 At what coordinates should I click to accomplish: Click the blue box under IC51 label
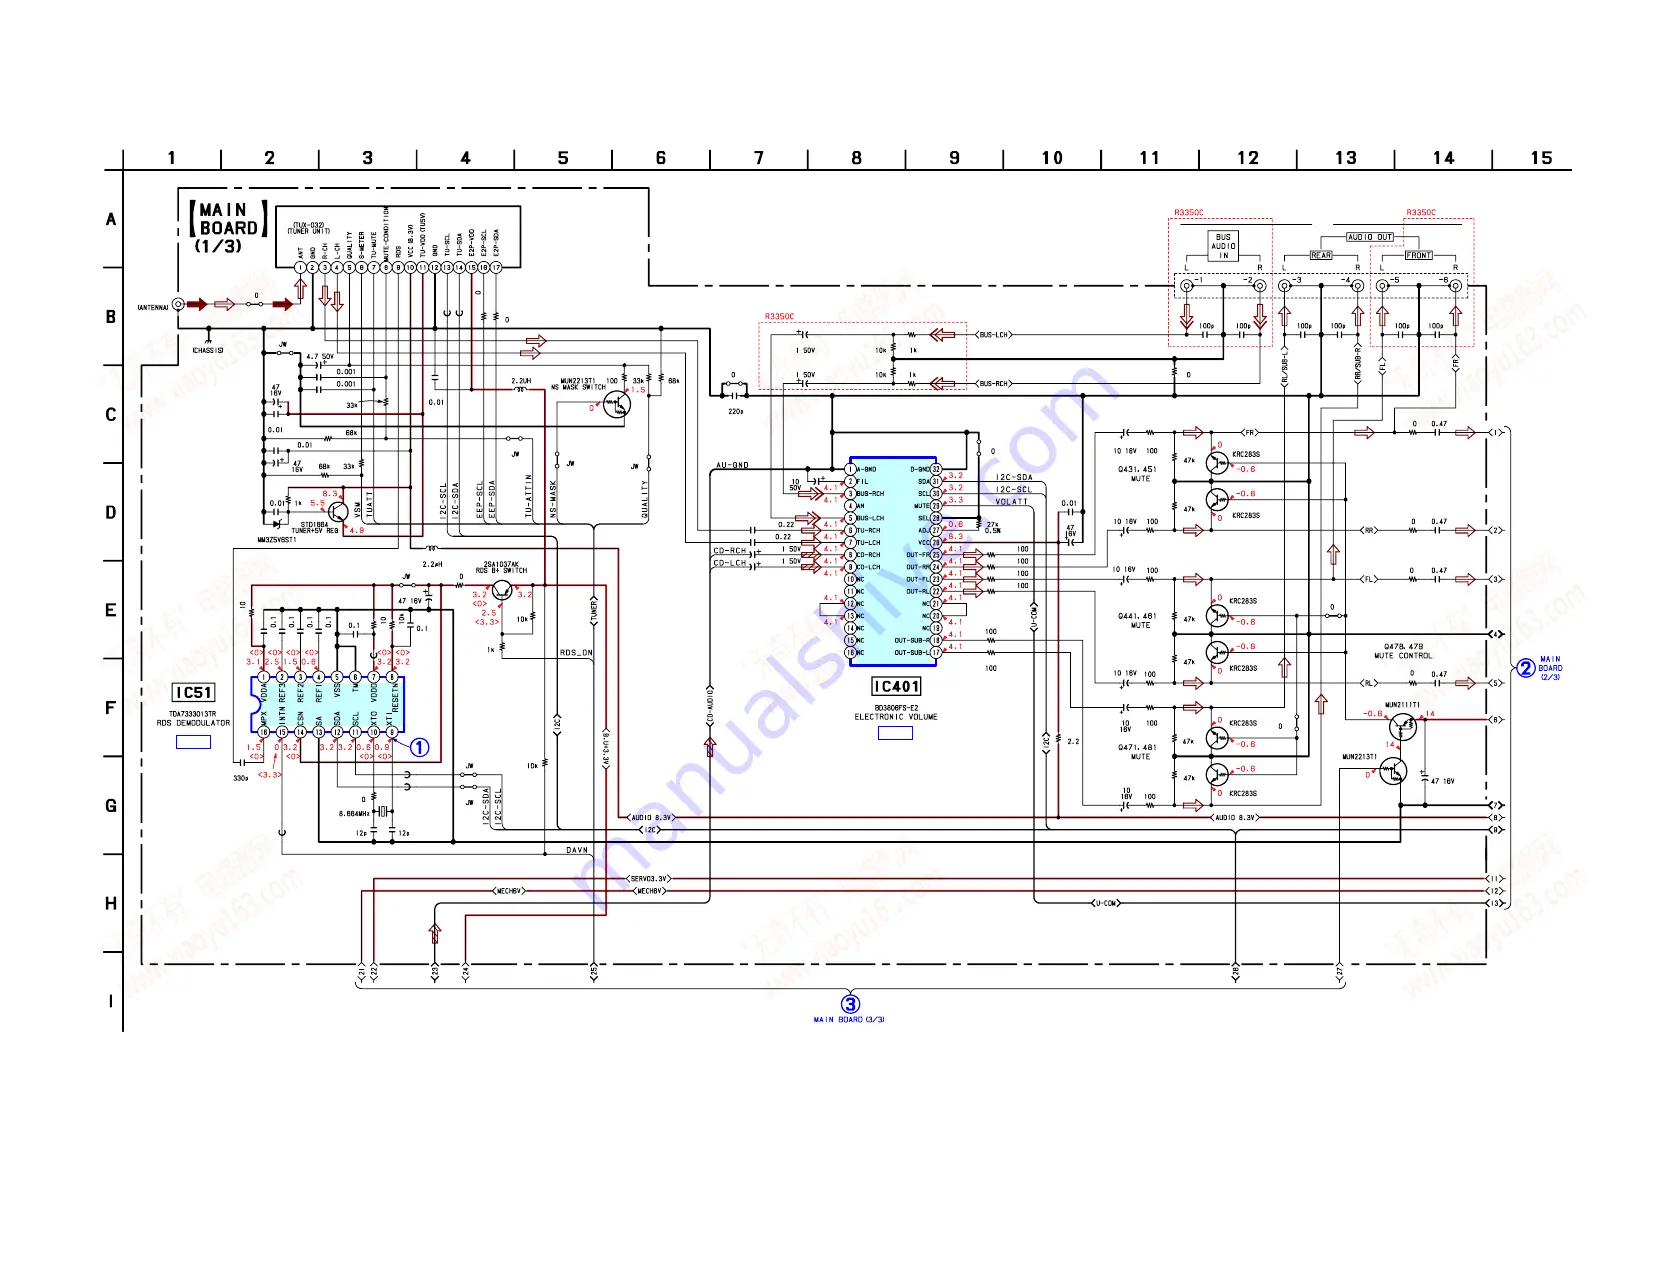[193, 742]
